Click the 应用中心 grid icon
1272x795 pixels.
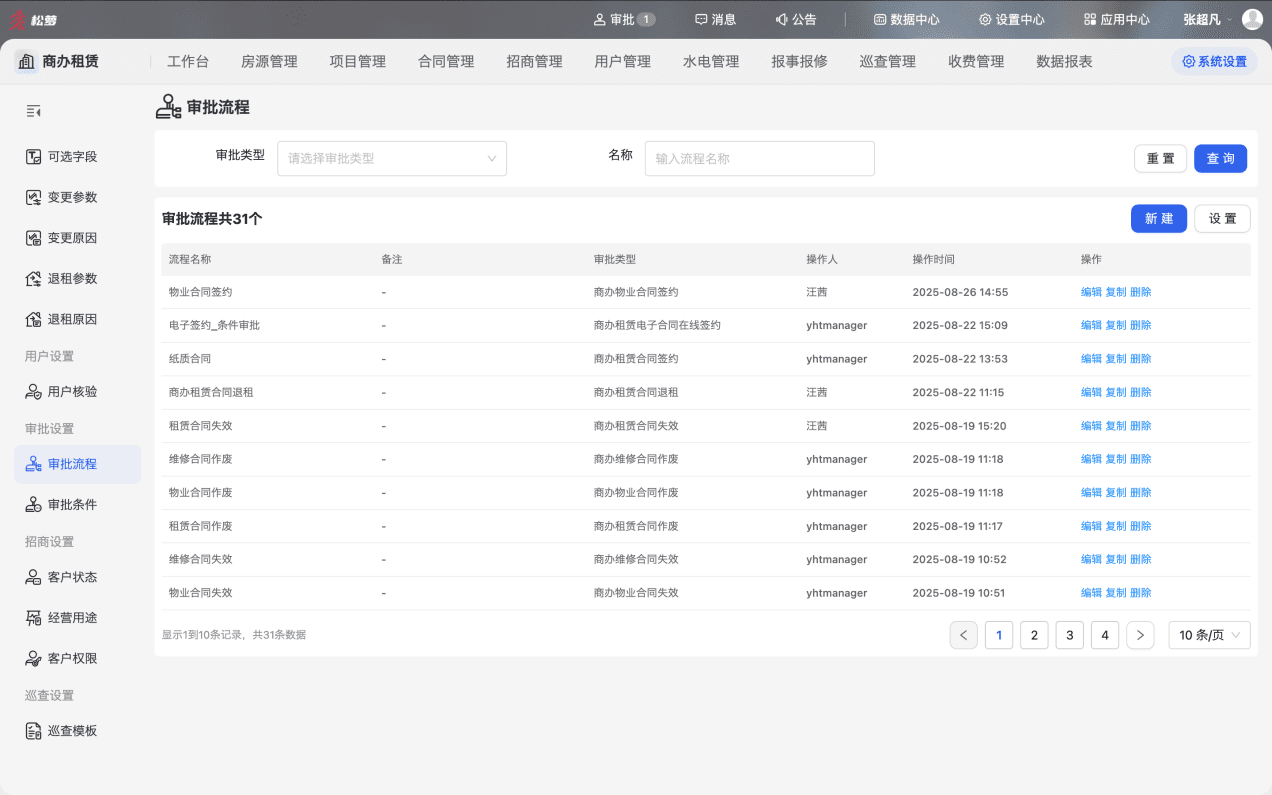click(1090, 19)
